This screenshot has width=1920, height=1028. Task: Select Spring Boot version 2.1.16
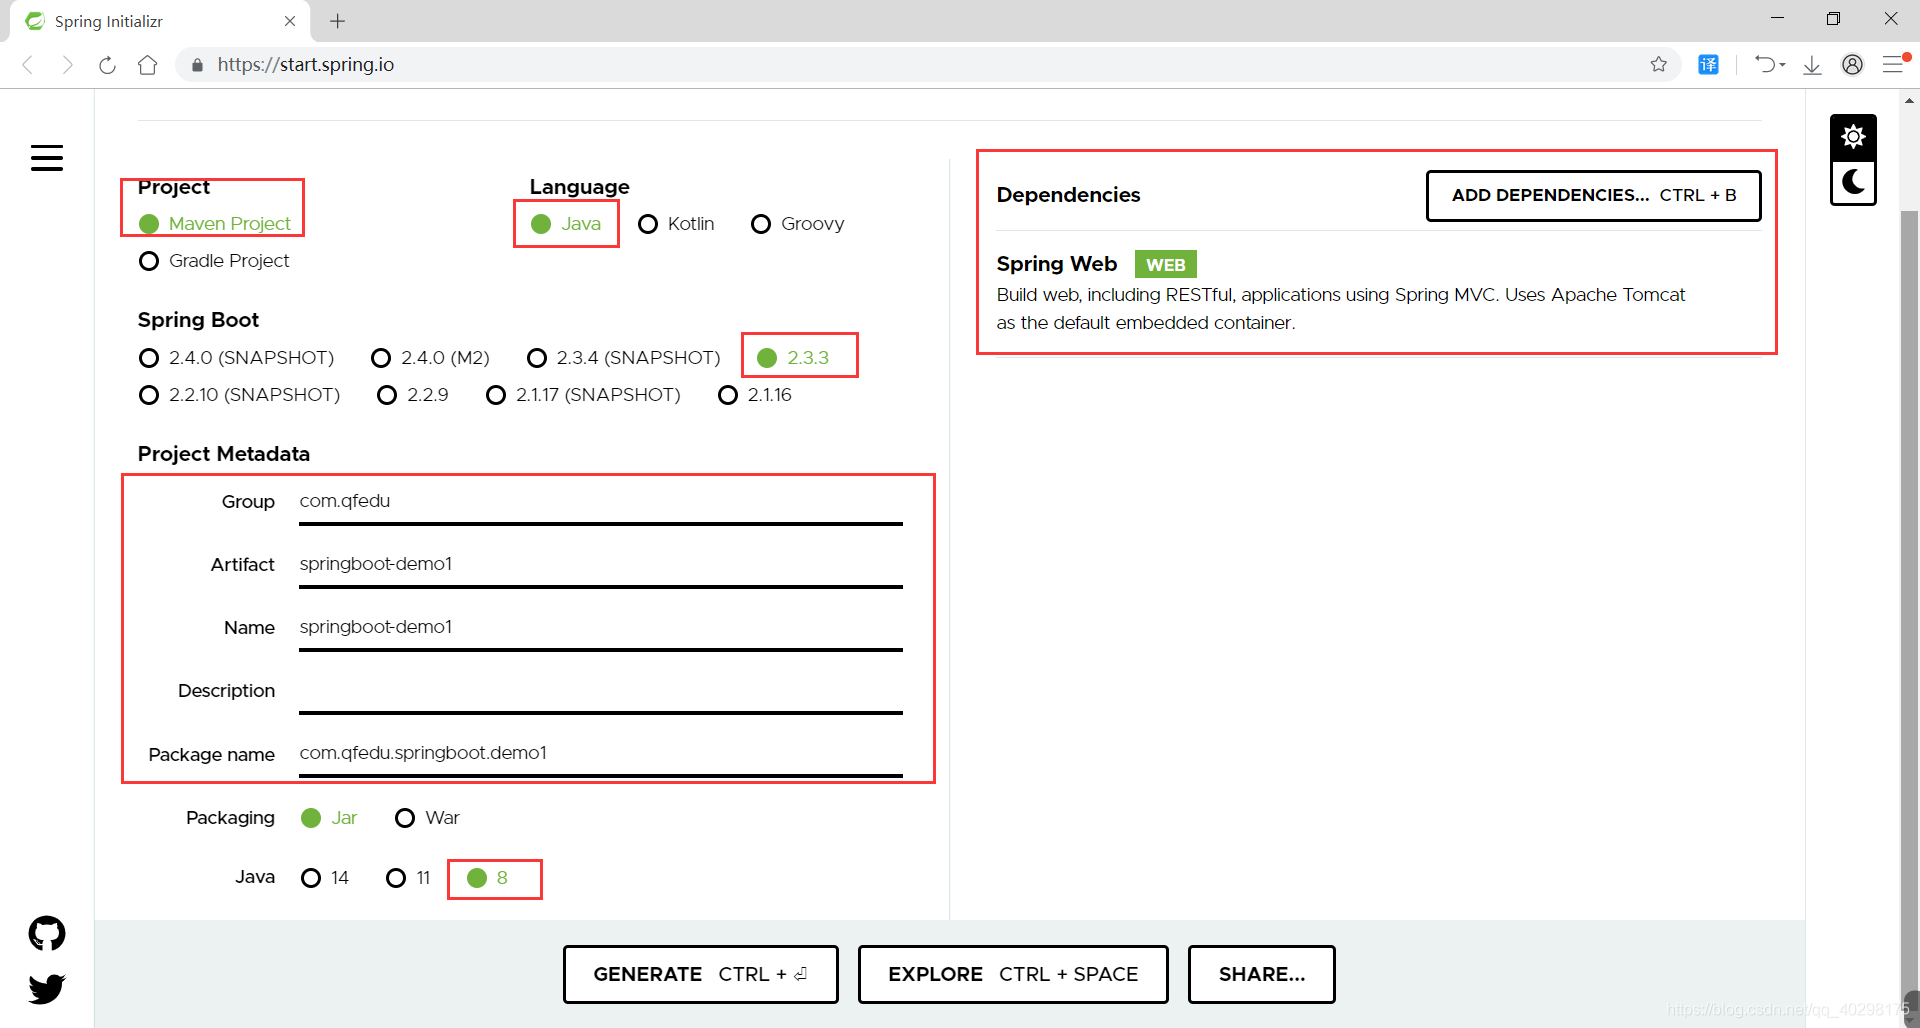pos(755,395)
